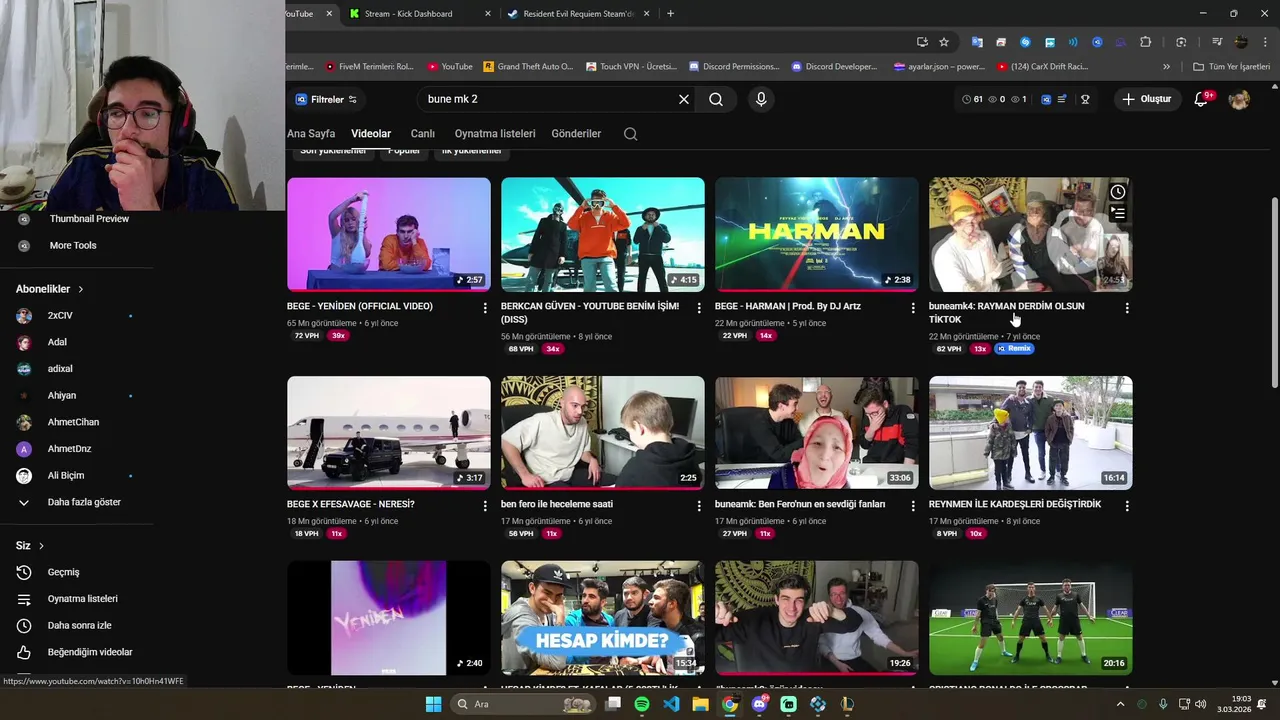Open the HARMAN video thumbnail
Screen dimensions: 1280x720
(x=817, y=234)
